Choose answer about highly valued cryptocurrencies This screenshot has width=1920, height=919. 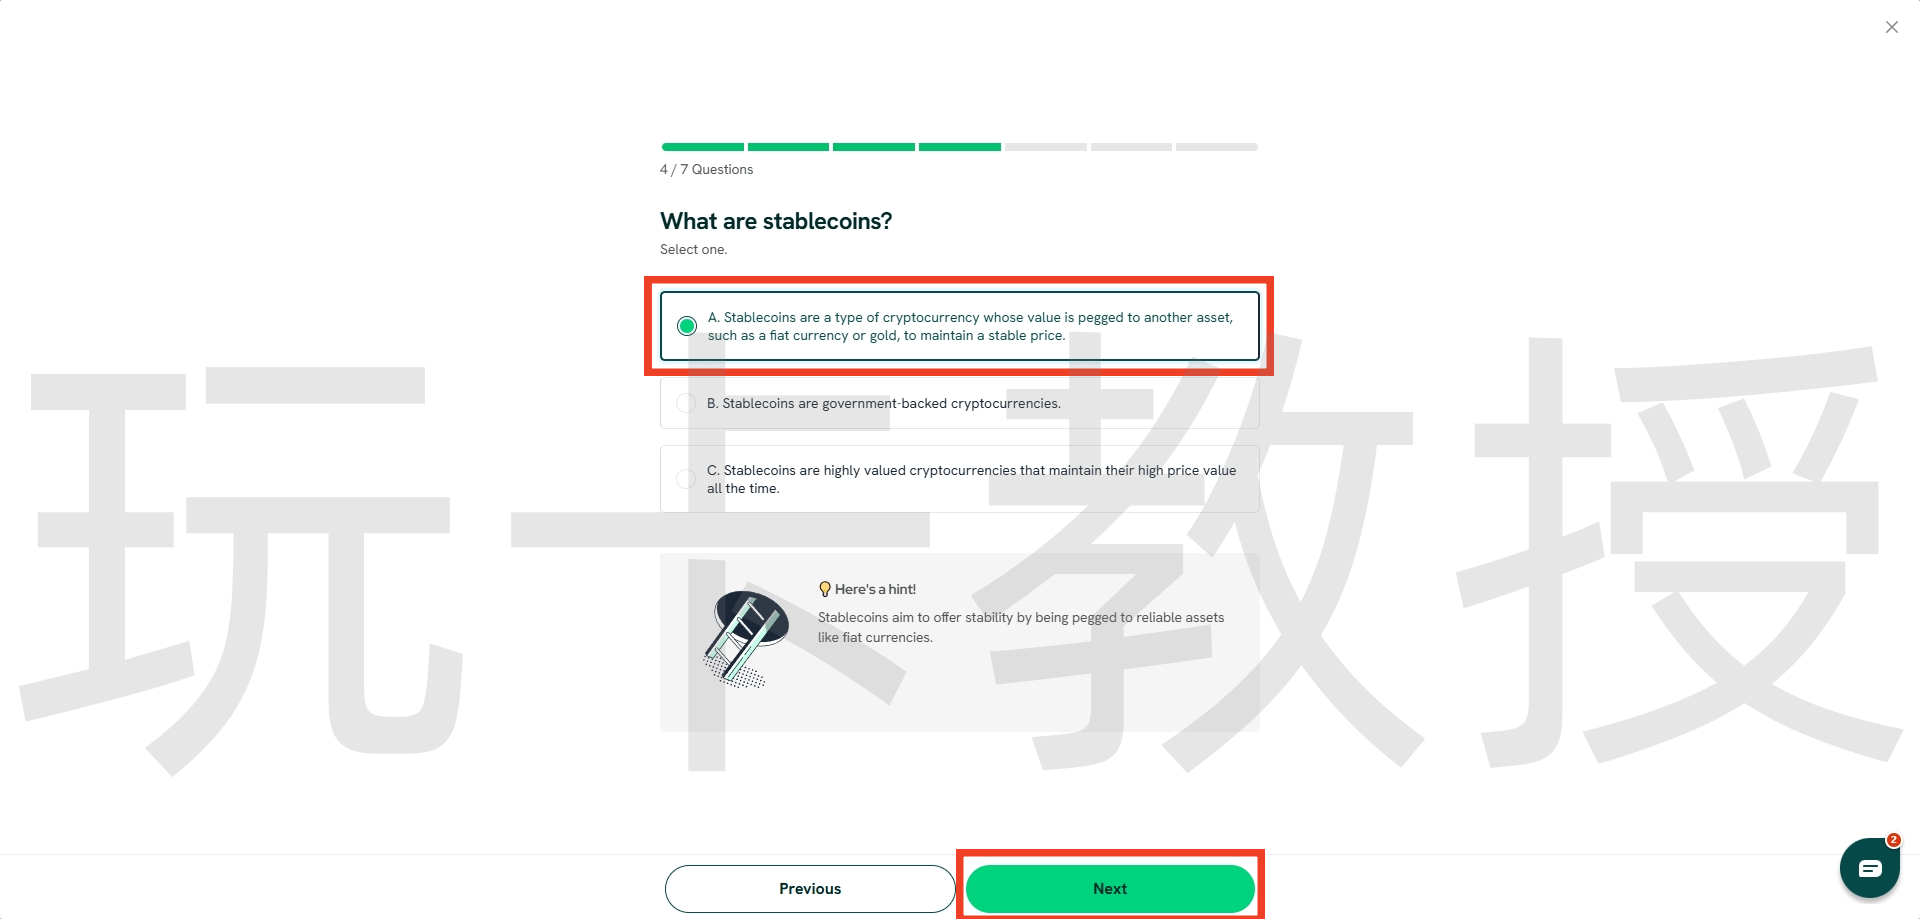[971, 479]
